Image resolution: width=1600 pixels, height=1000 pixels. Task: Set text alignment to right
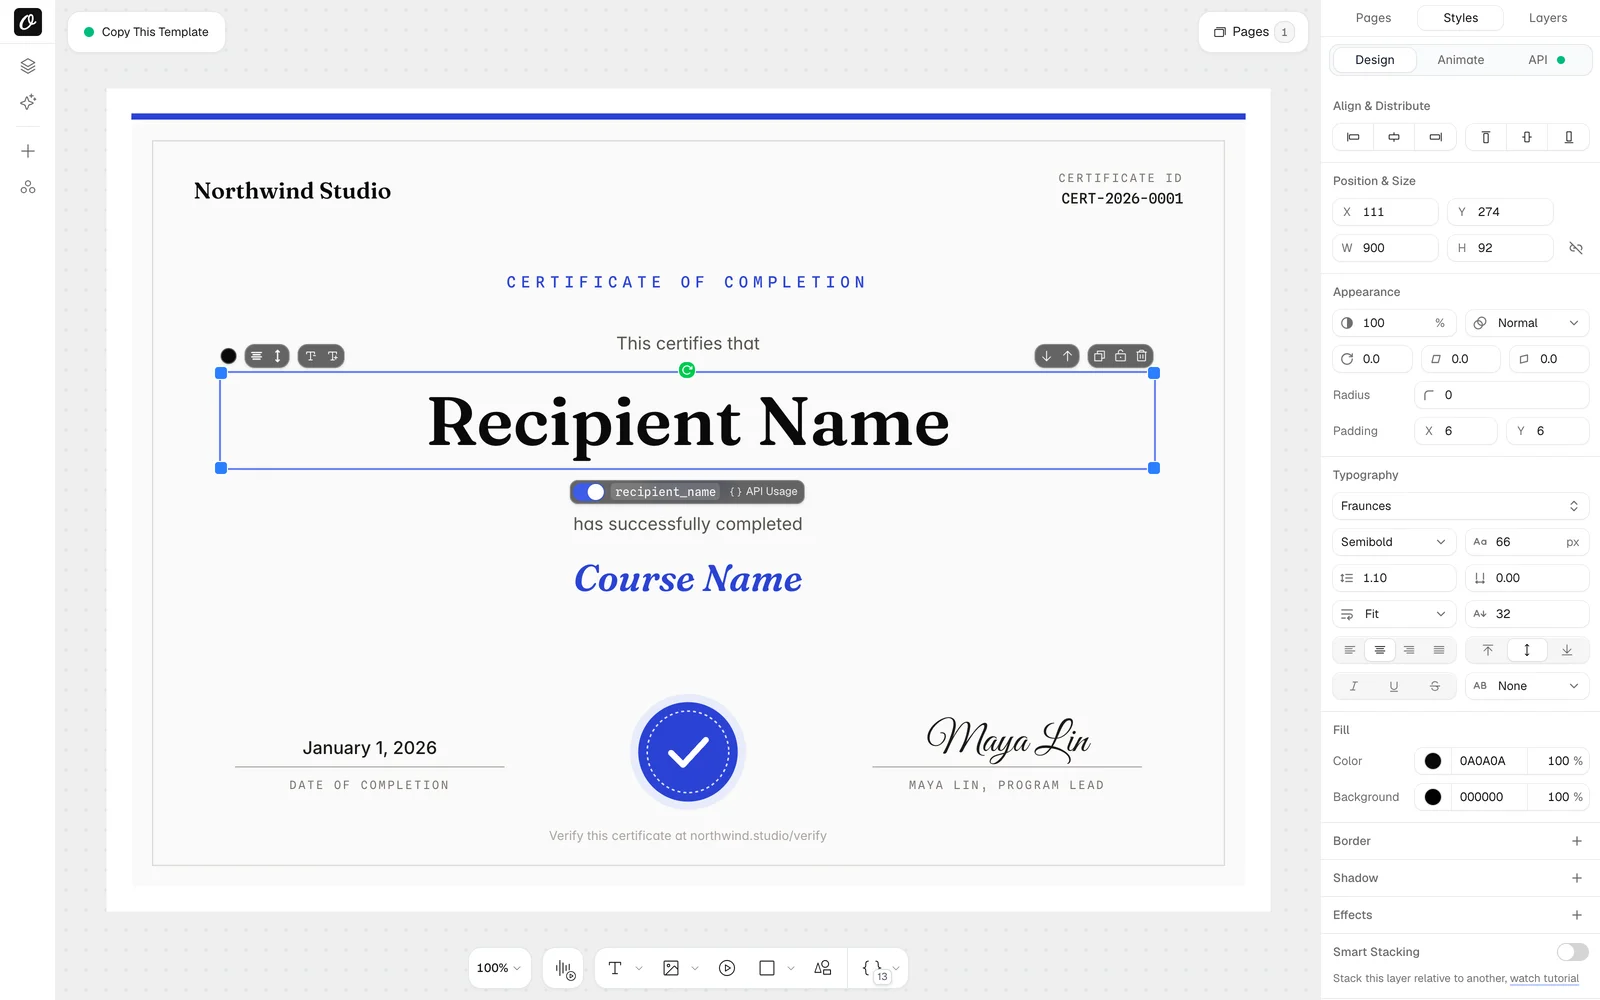pos(1409,650)
